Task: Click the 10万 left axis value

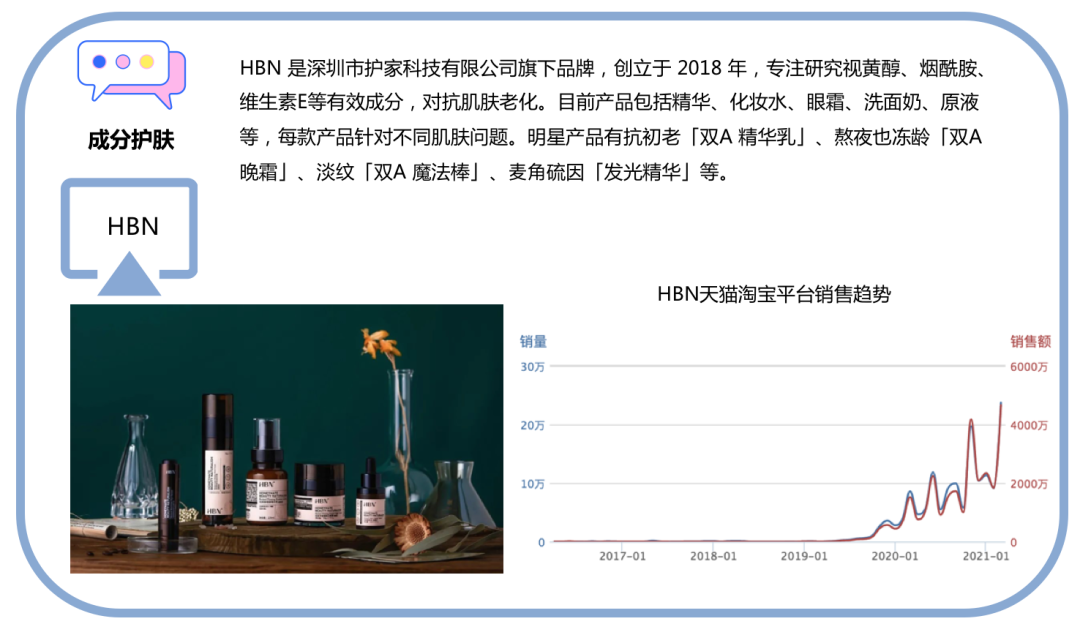Action: (532, 484)
